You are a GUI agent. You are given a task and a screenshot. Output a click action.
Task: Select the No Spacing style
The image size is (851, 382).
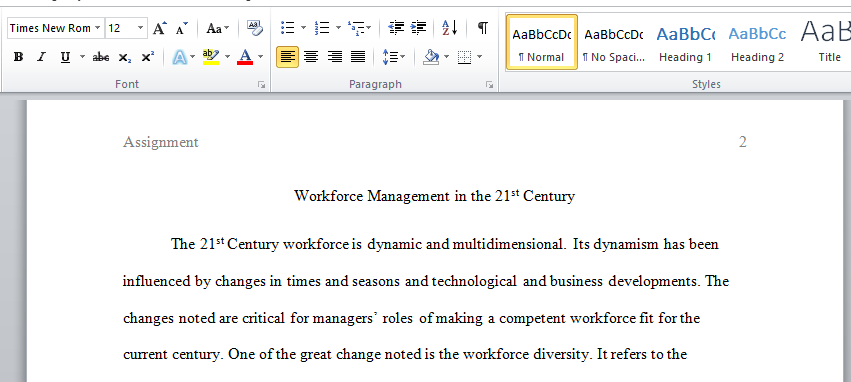[x=614, y=42]
